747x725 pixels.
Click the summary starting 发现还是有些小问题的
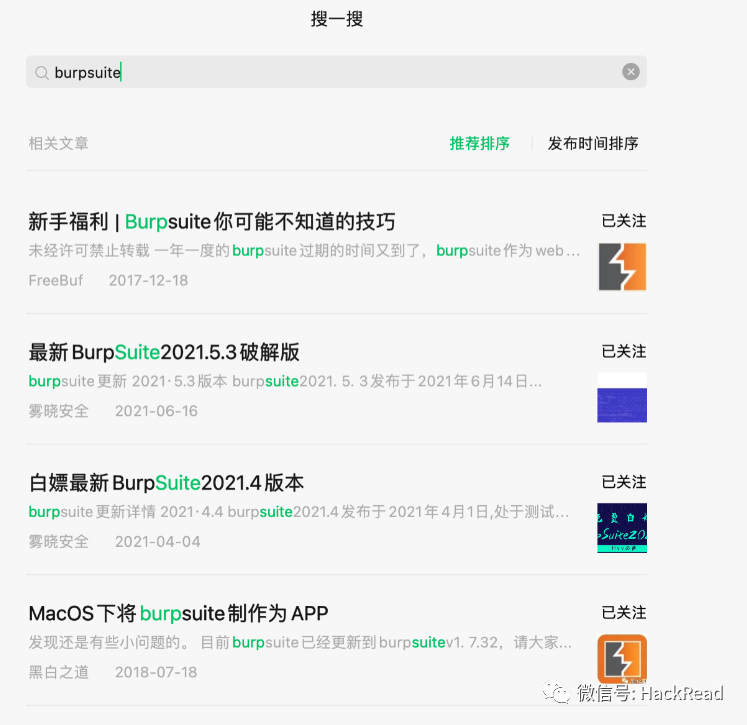click(x=300, y=642)
